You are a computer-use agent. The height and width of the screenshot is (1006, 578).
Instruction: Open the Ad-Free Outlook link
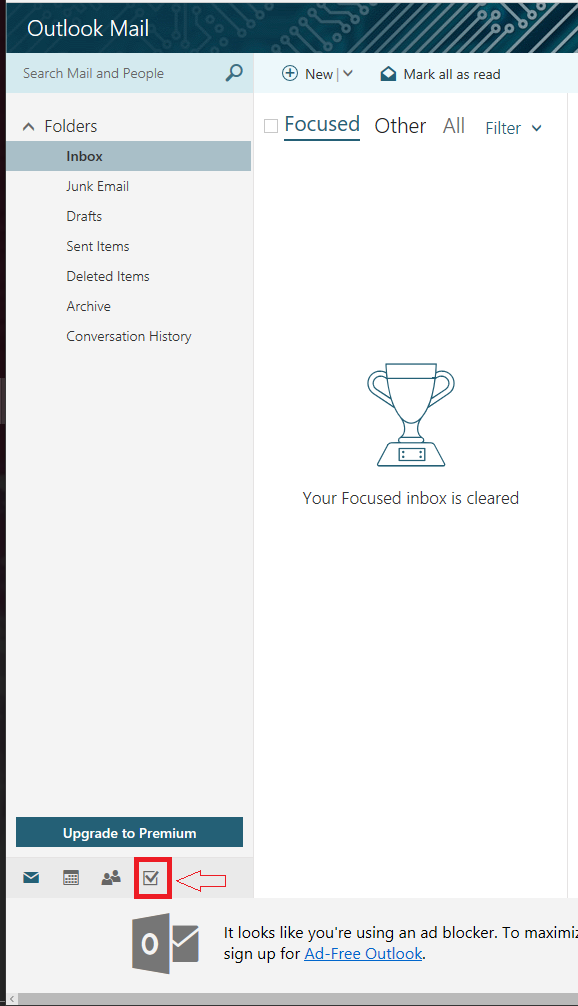pyautogui.click(x=363, y=953)
